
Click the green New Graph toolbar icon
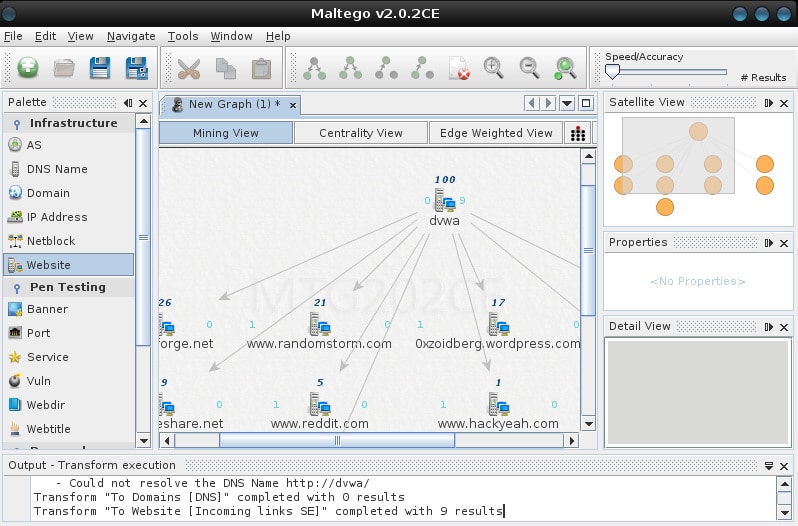[27, 68]
